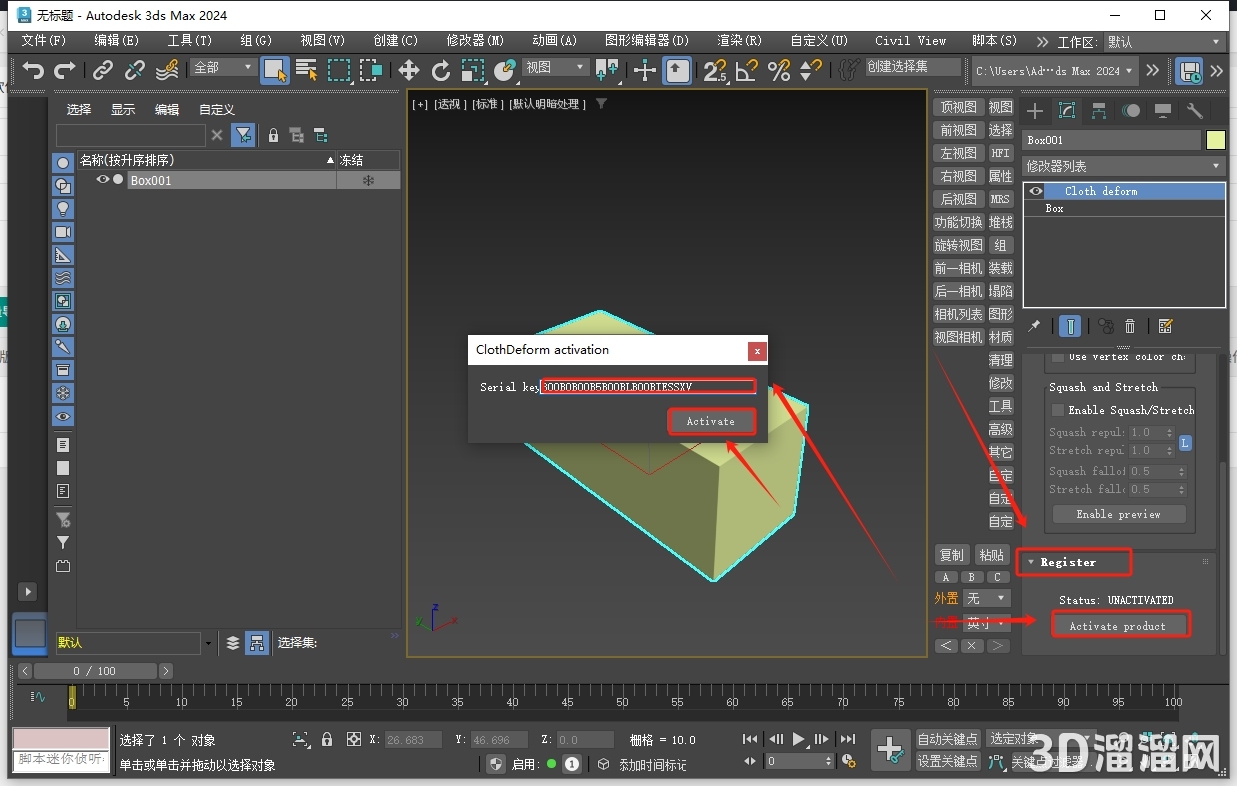Open the Display command panel tab
This screenshot has width=1237, height=786.
click(1163, 111)
